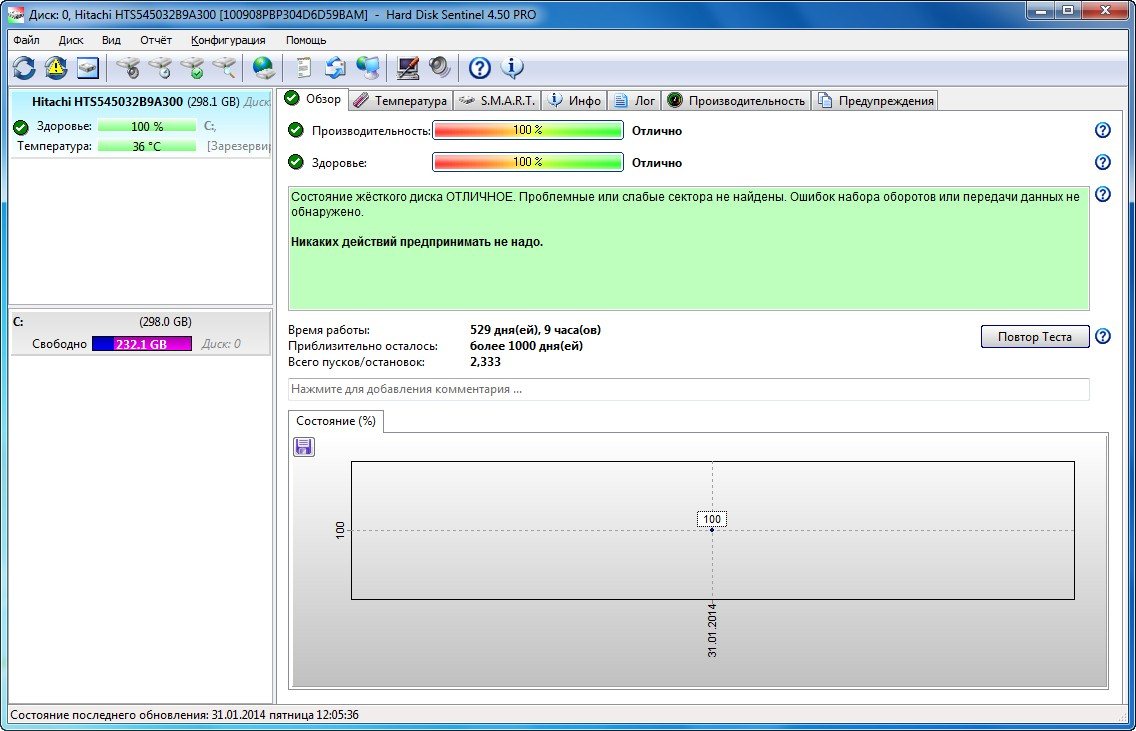Click the report document toolbar icon
Screen dimensions: 1136x731
click(x=304, y=68)
